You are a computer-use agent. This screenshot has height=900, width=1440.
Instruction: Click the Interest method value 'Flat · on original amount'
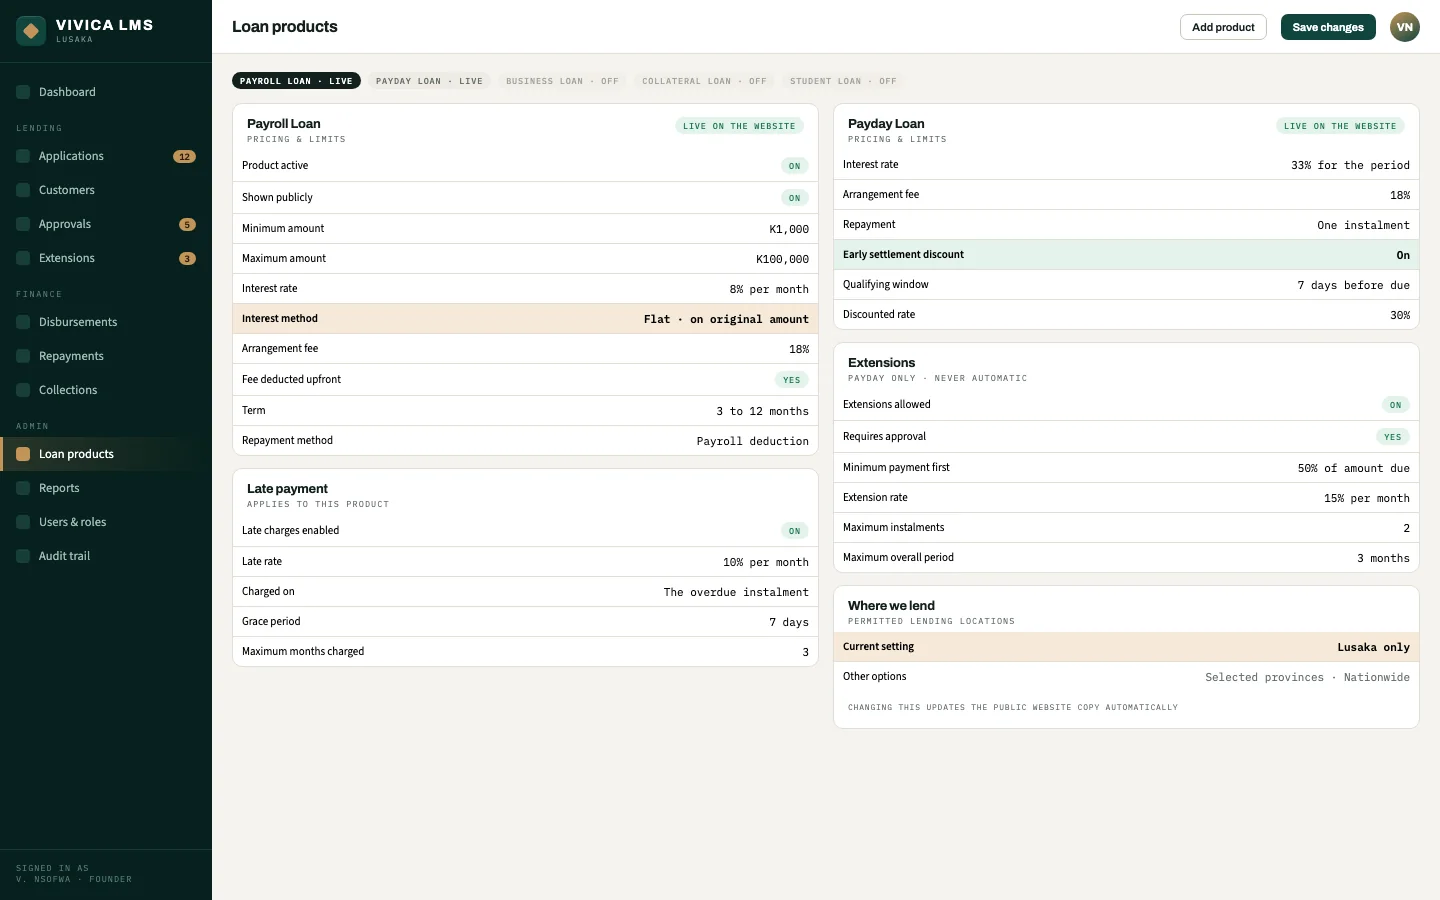tap(726, 319)
